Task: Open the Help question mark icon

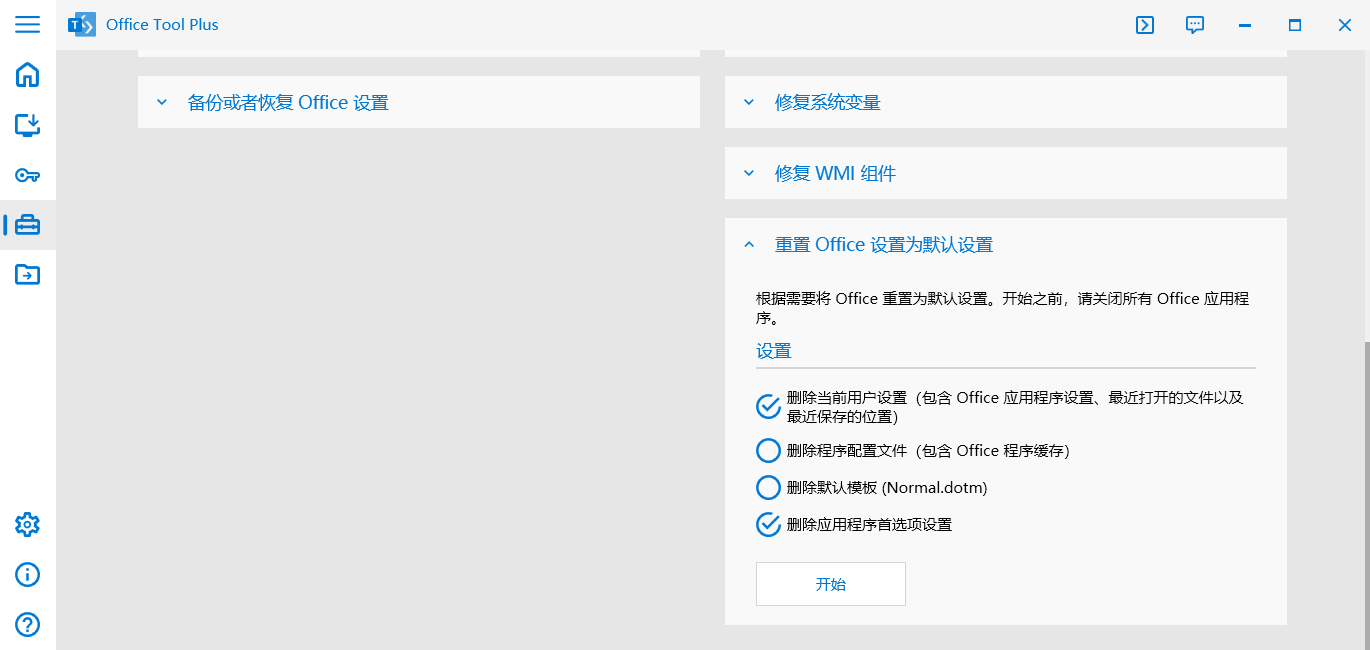Action: (27, 624)
